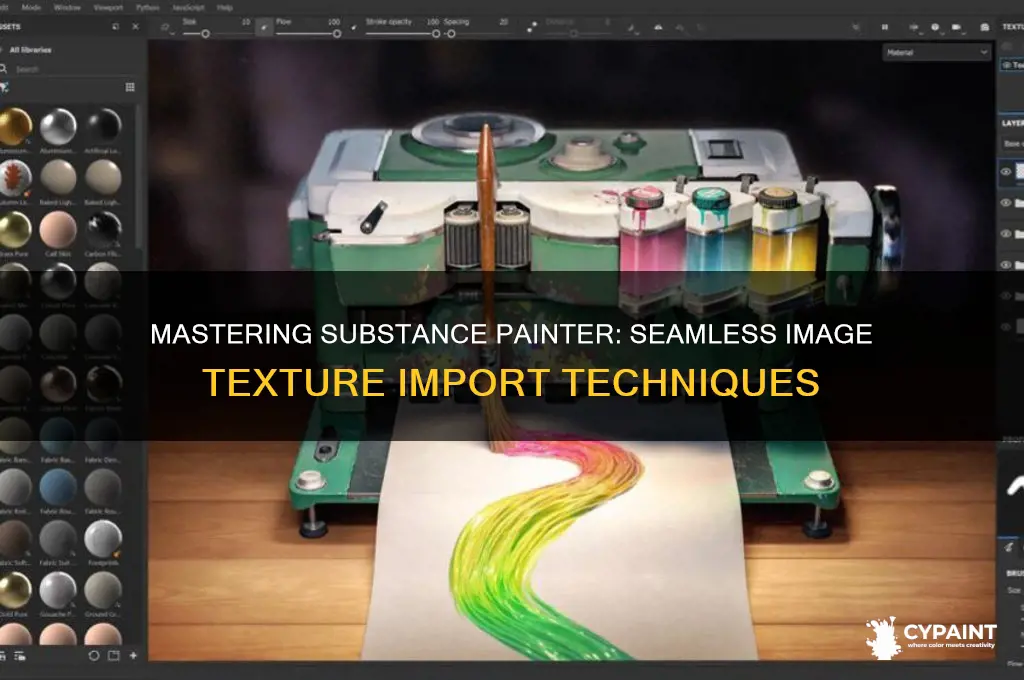
Task: Toggle pen pressure for Flow
Action: tap(353, 27)
